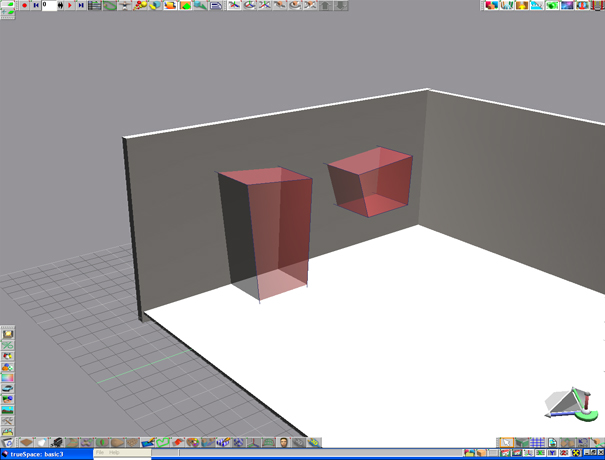Click the first icon in top-right toolbar
This screenshot has width=605, height=460.
(490, 5)
